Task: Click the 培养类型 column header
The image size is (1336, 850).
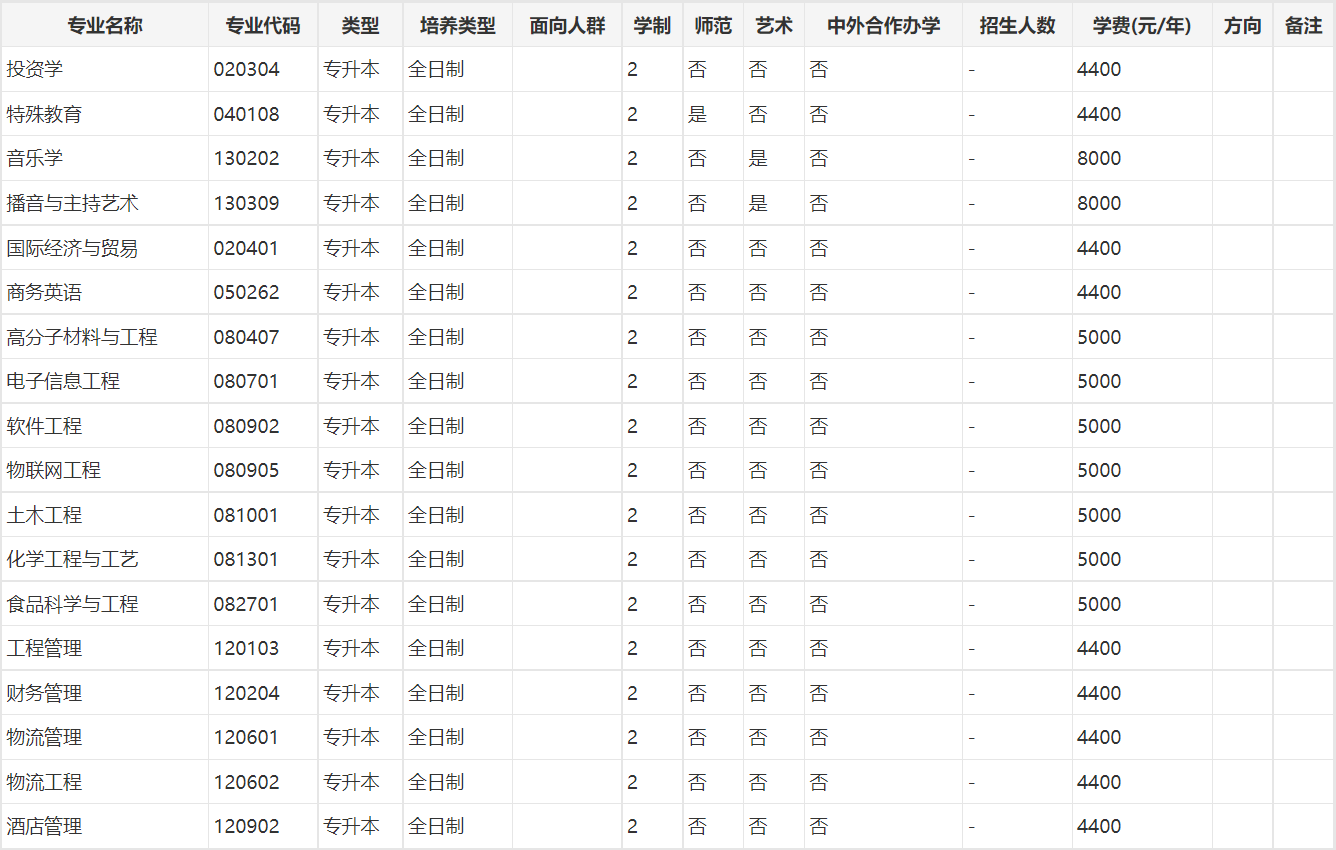Action: tap(457, 26)
